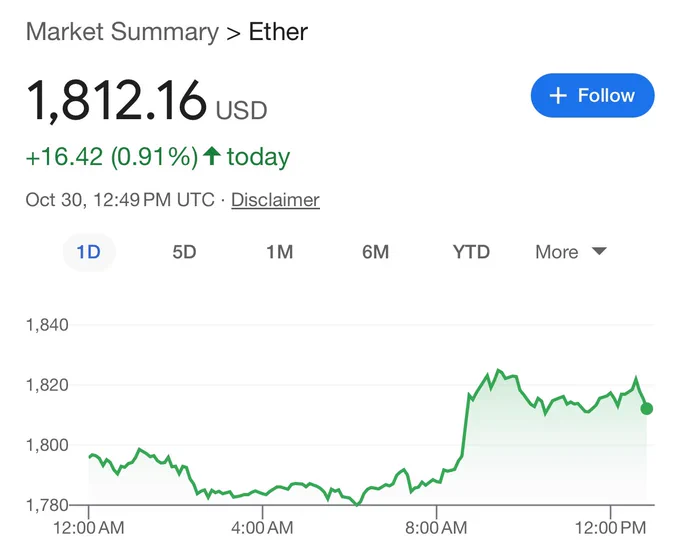Open the Disclaimer link

point(275,200)
